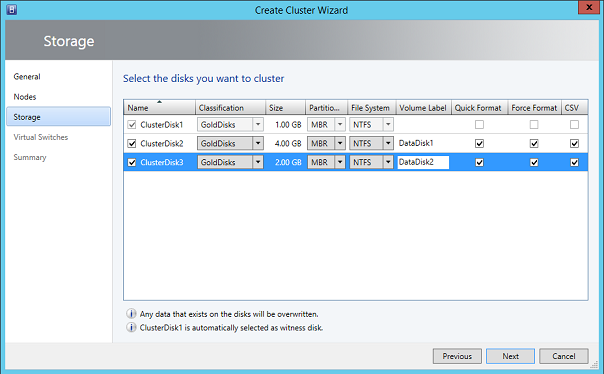Toggle CSV checkbox for ClusterDisk2
Screen dimensions: 604x374
tap(574, 144)
